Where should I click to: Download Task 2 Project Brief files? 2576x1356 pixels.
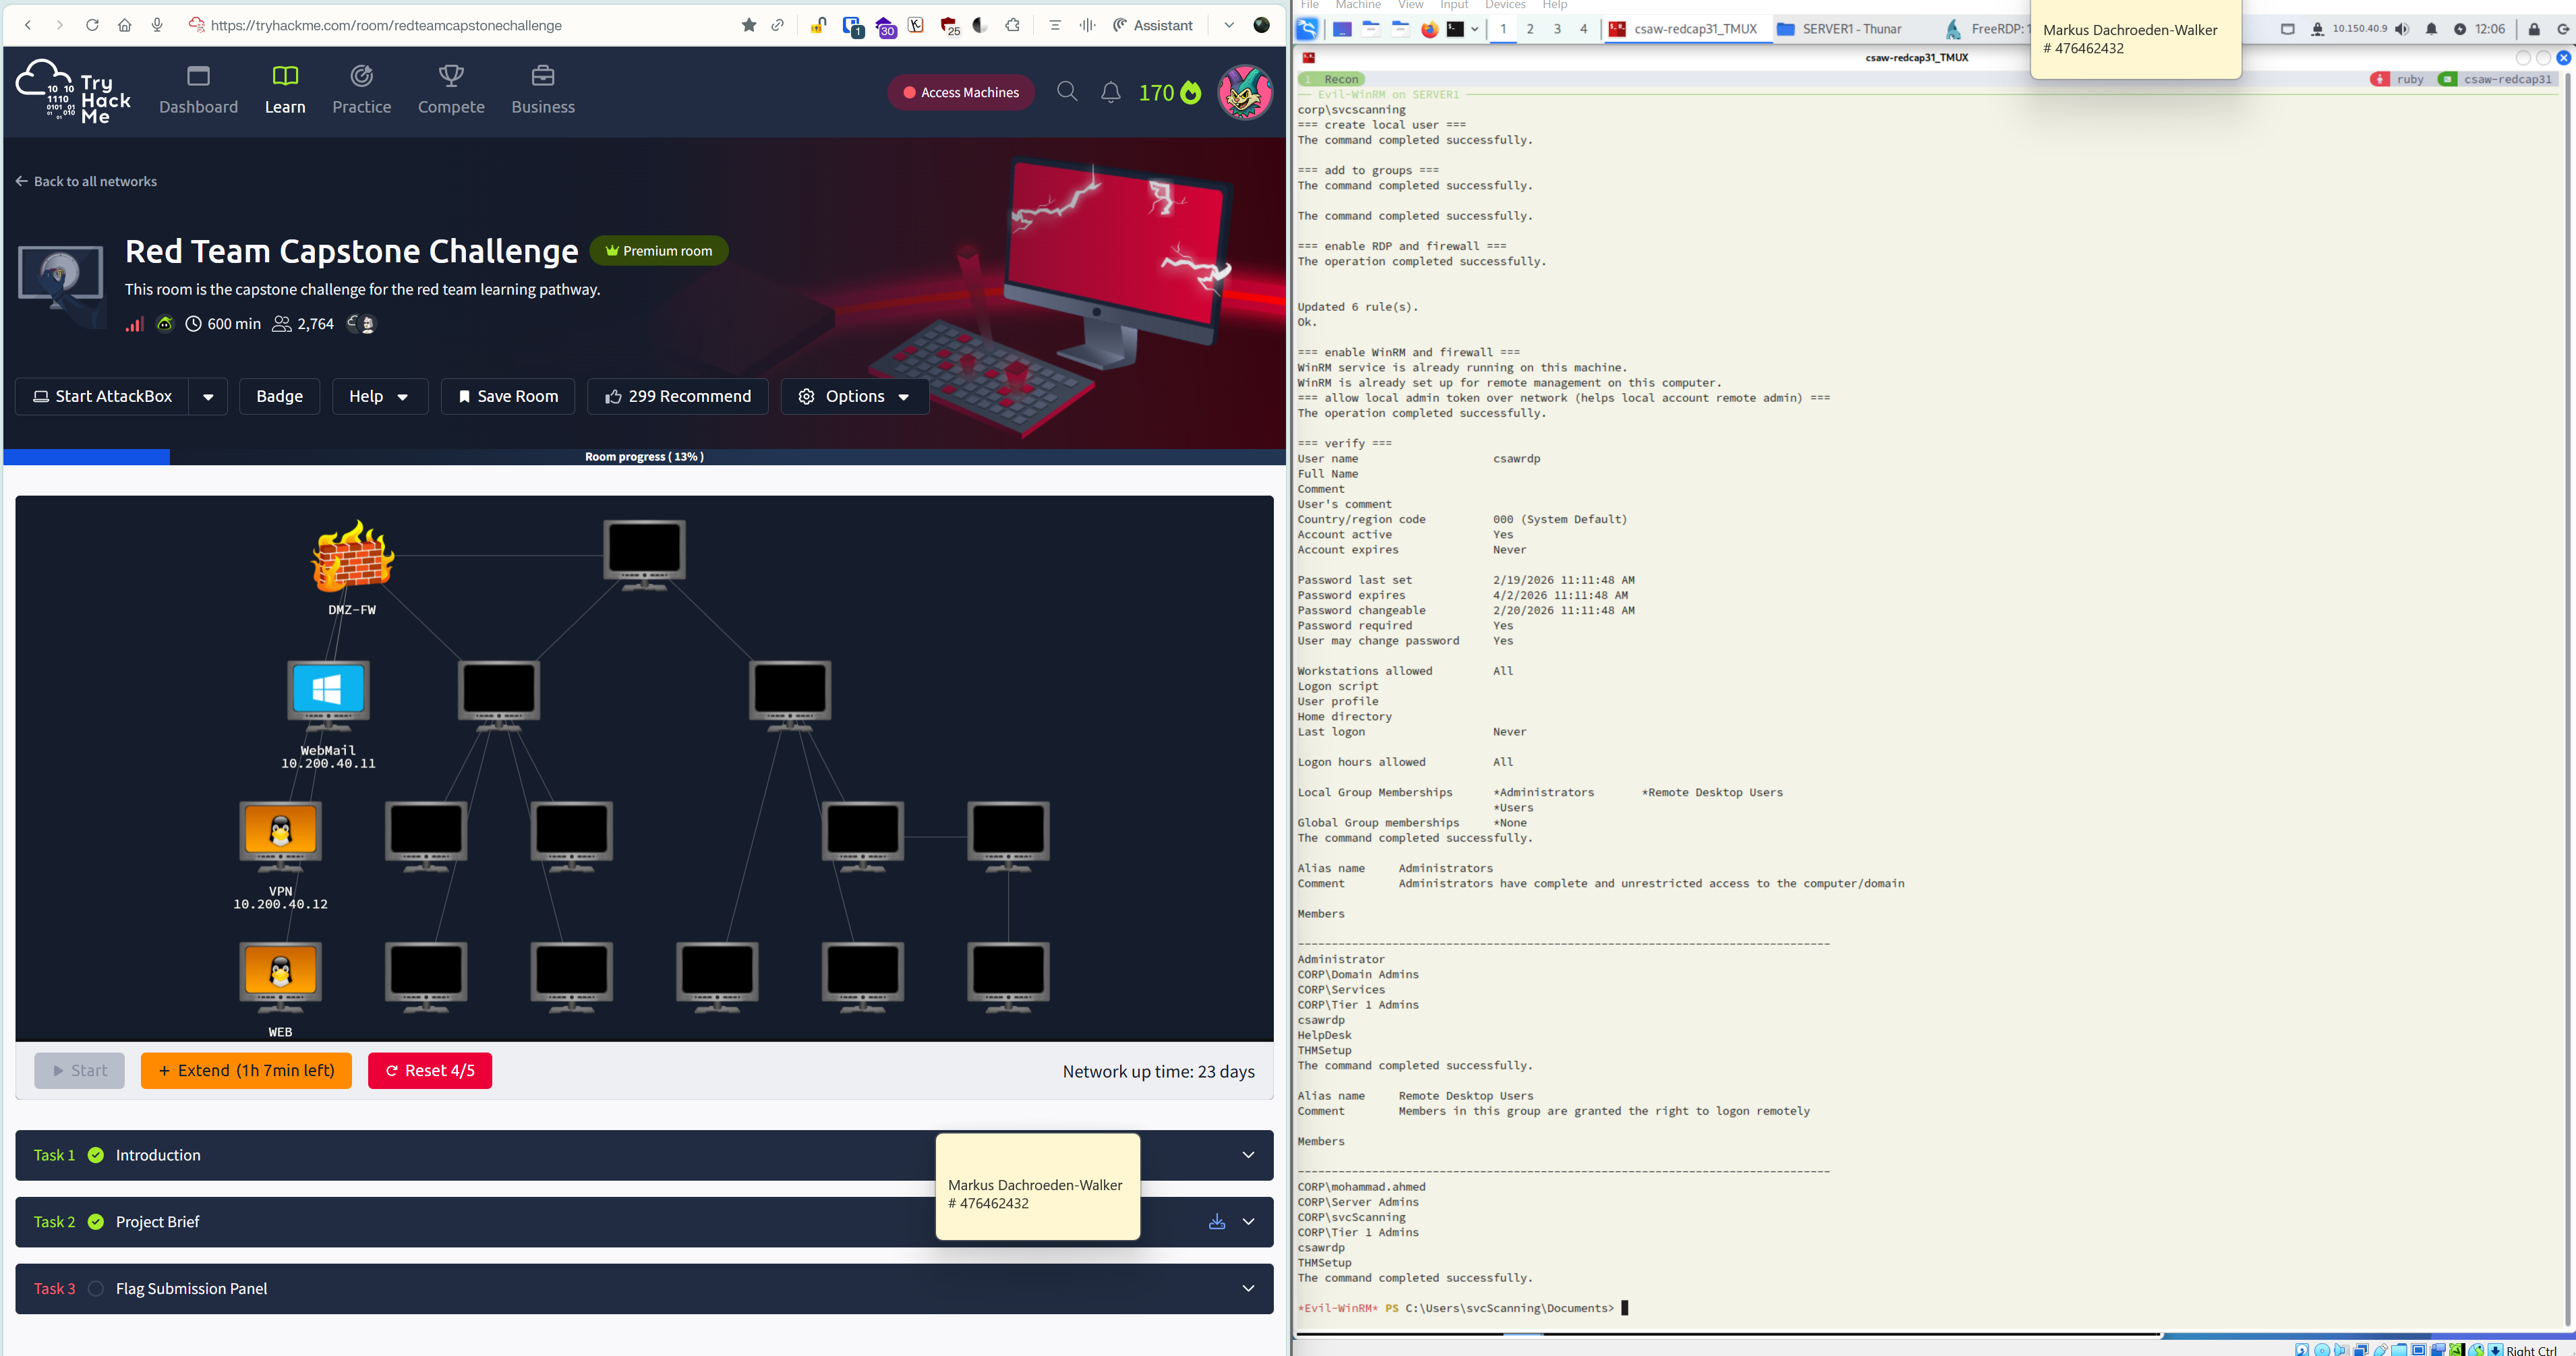1216,1221
